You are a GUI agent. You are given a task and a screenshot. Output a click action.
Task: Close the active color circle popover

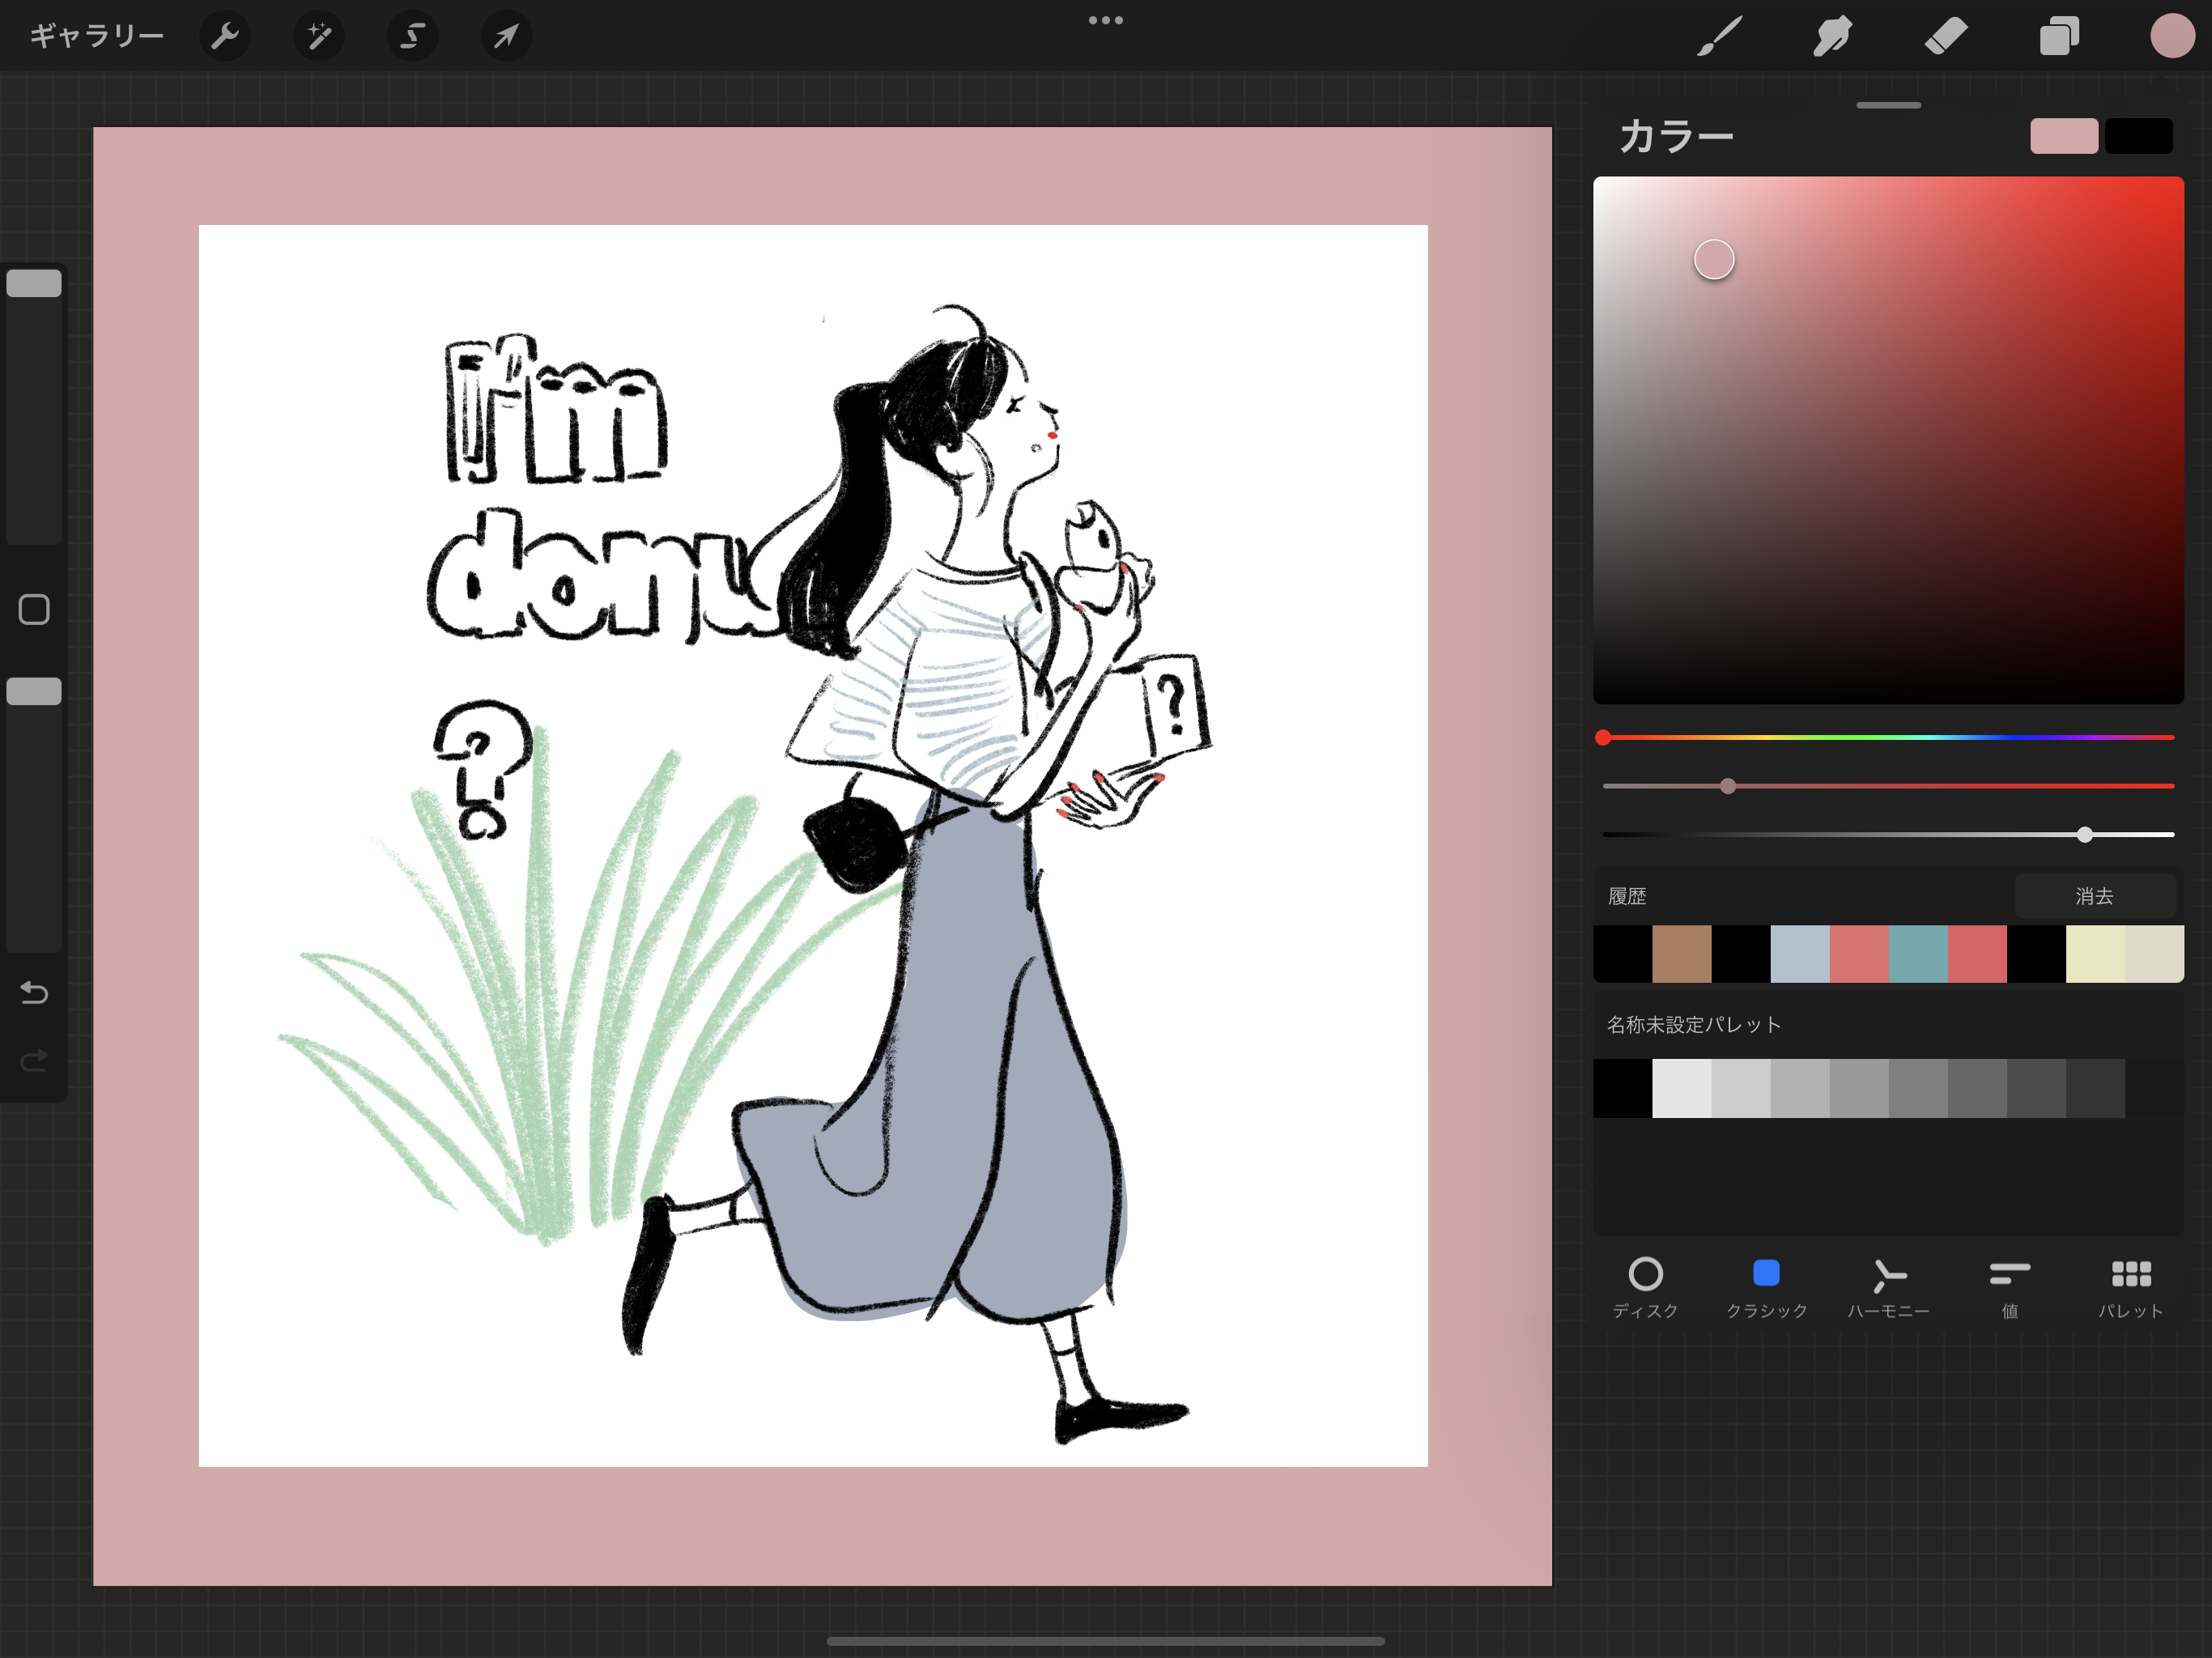click(2171, 37)
